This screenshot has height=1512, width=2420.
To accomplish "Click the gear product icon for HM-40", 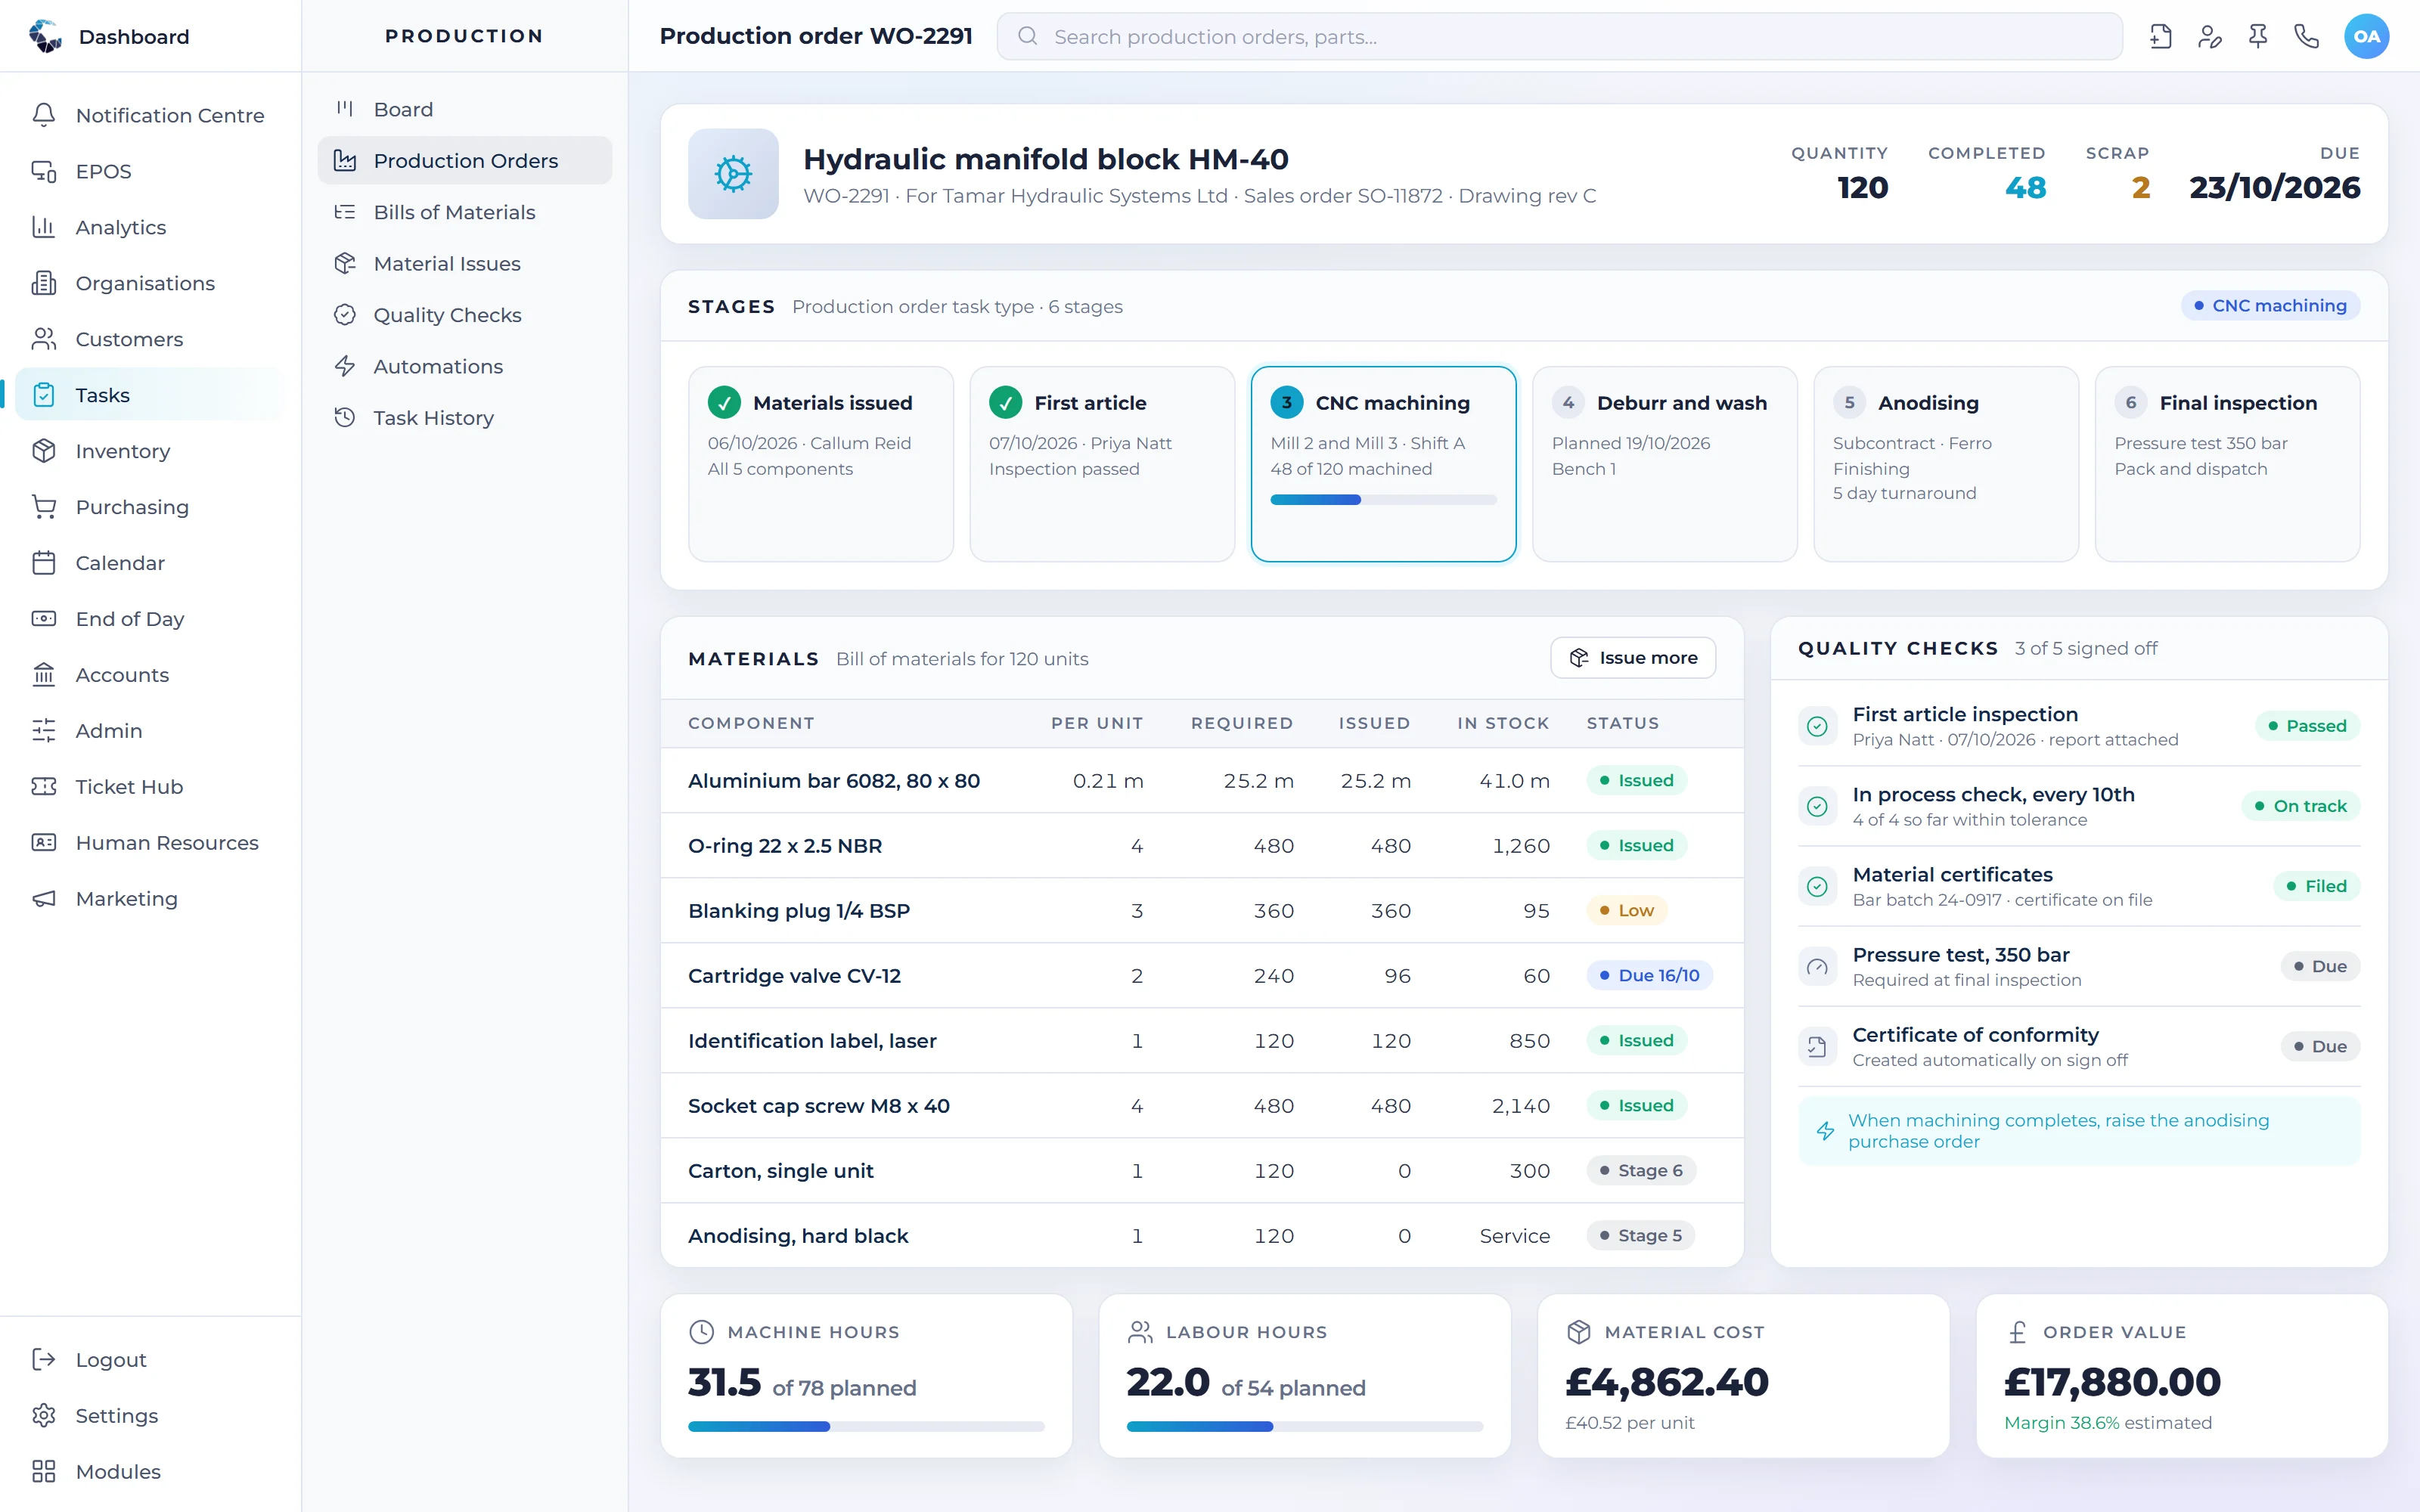I will point(733,174).
